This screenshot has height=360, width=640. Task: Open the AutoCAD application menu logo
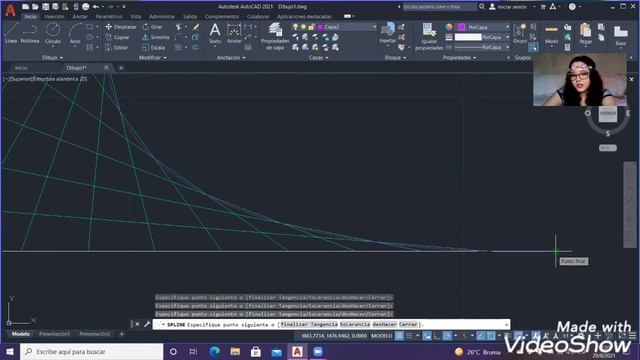pos(11,10)
